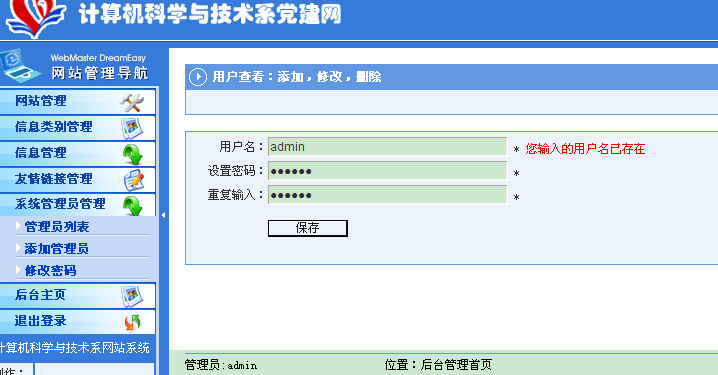The height and width of the screenshot is (375, 718).
Task: Click the hammer and wrench icon beside 网站管理
Action: (x=132, y=103)
